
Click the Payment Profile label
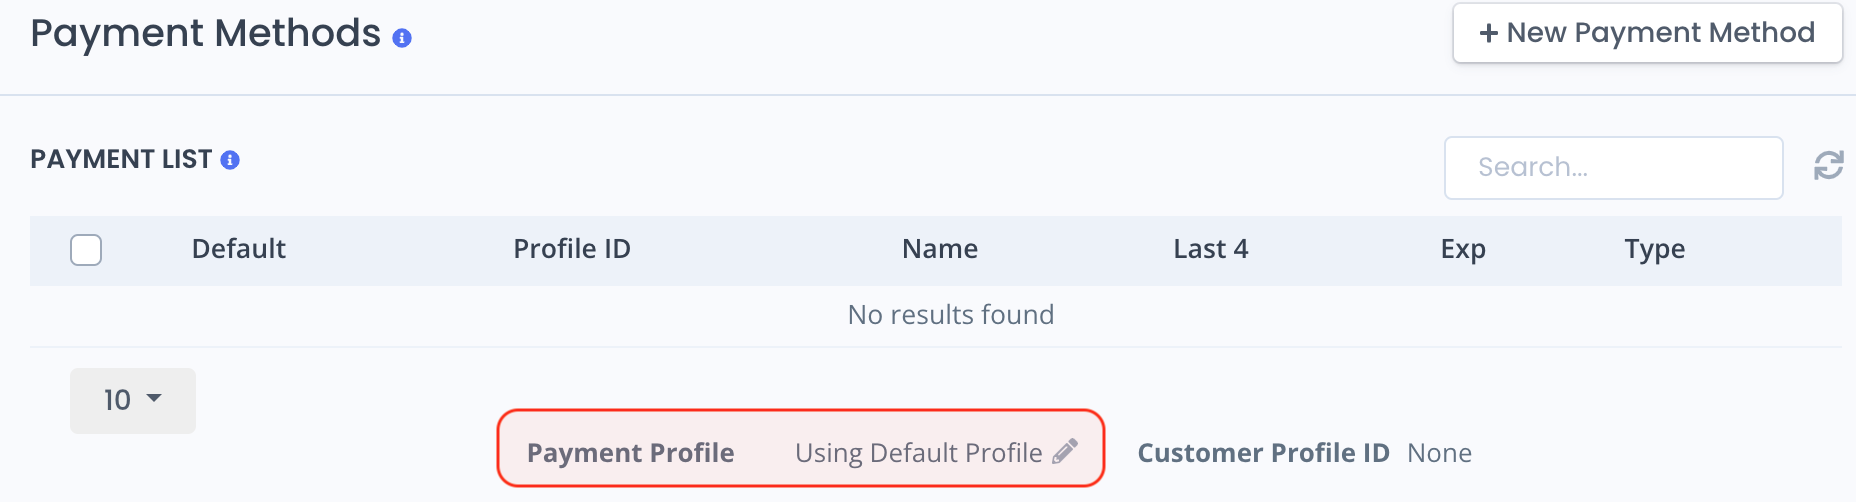pyautogui.click(x=631, y=453)
